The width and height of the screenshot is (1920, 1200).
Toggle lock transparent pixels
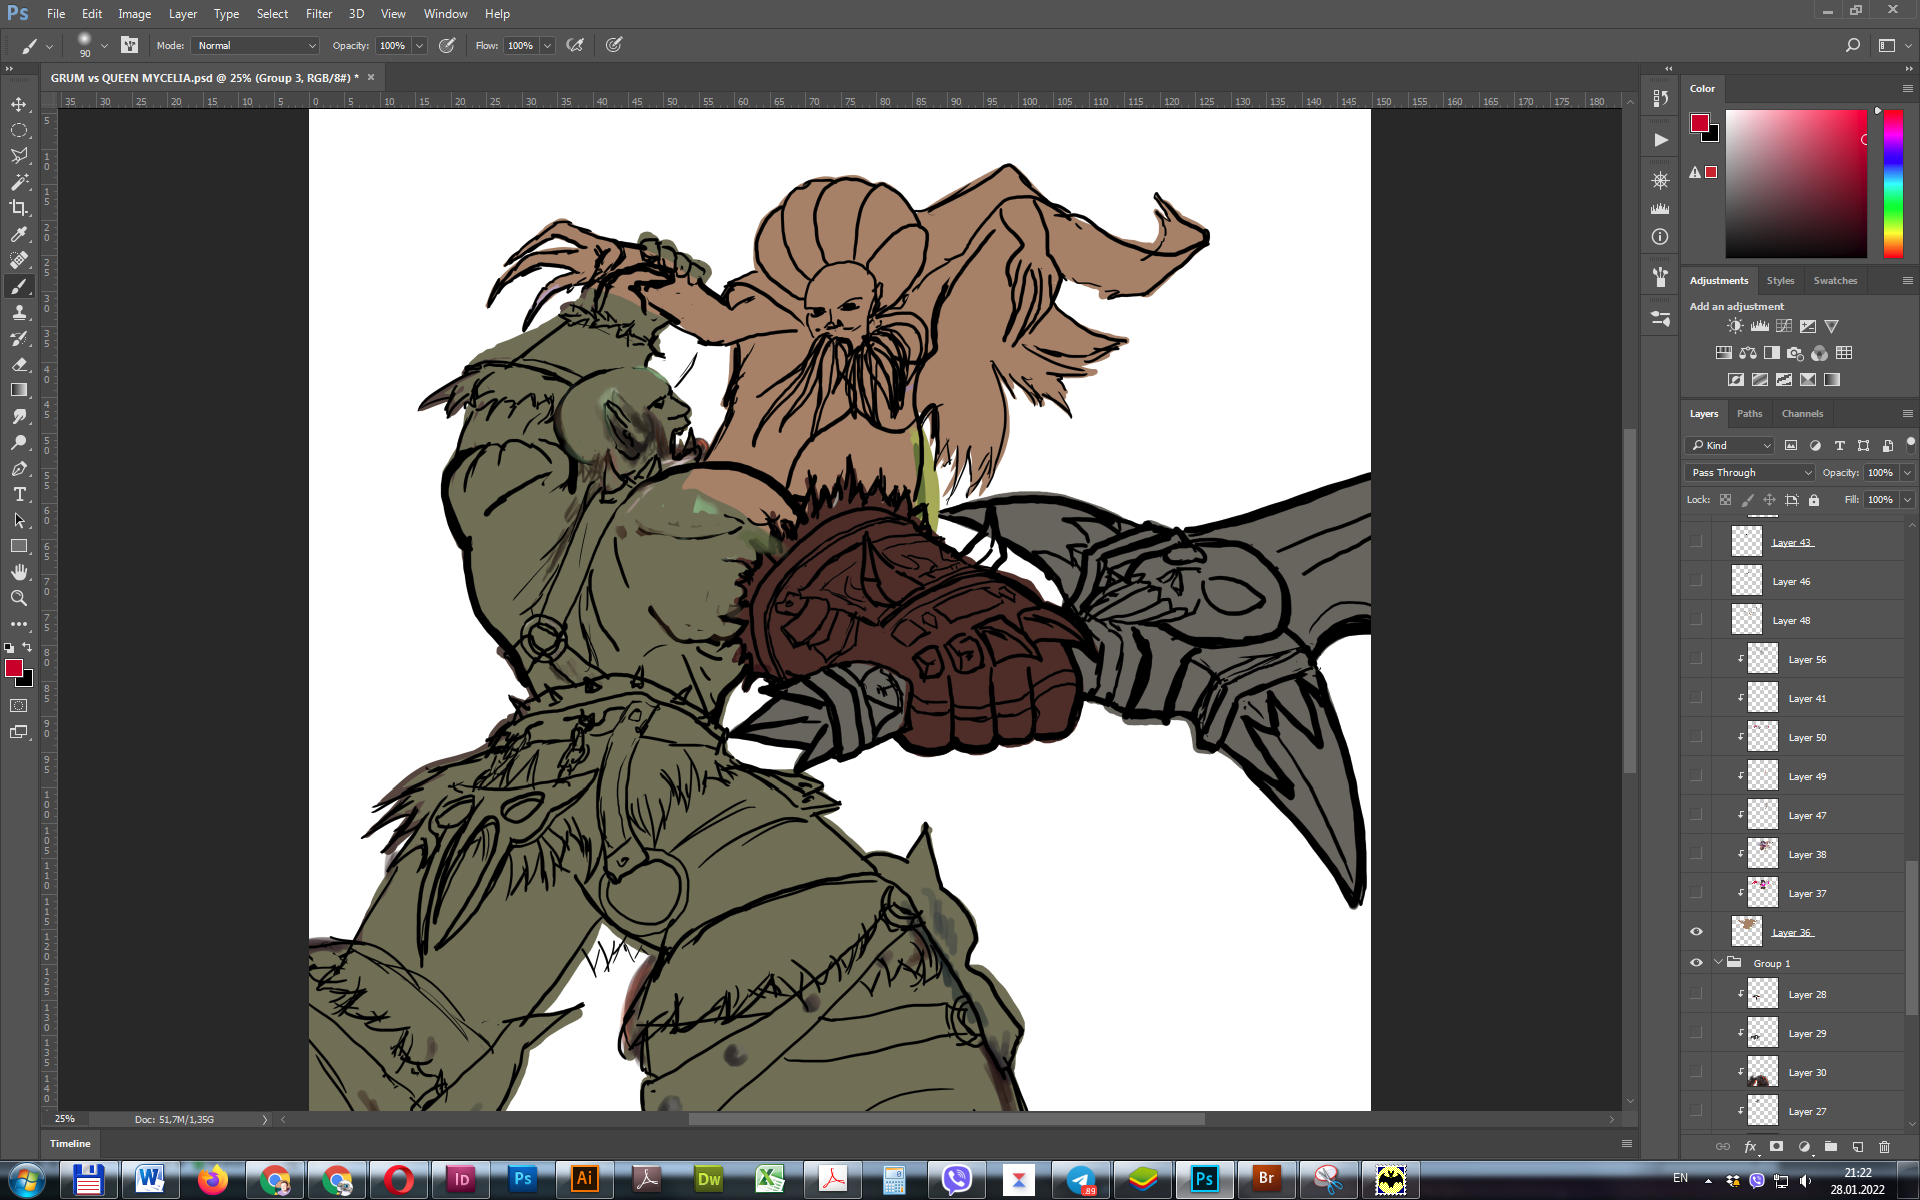pyautogui.click(x=1725, y=500)
